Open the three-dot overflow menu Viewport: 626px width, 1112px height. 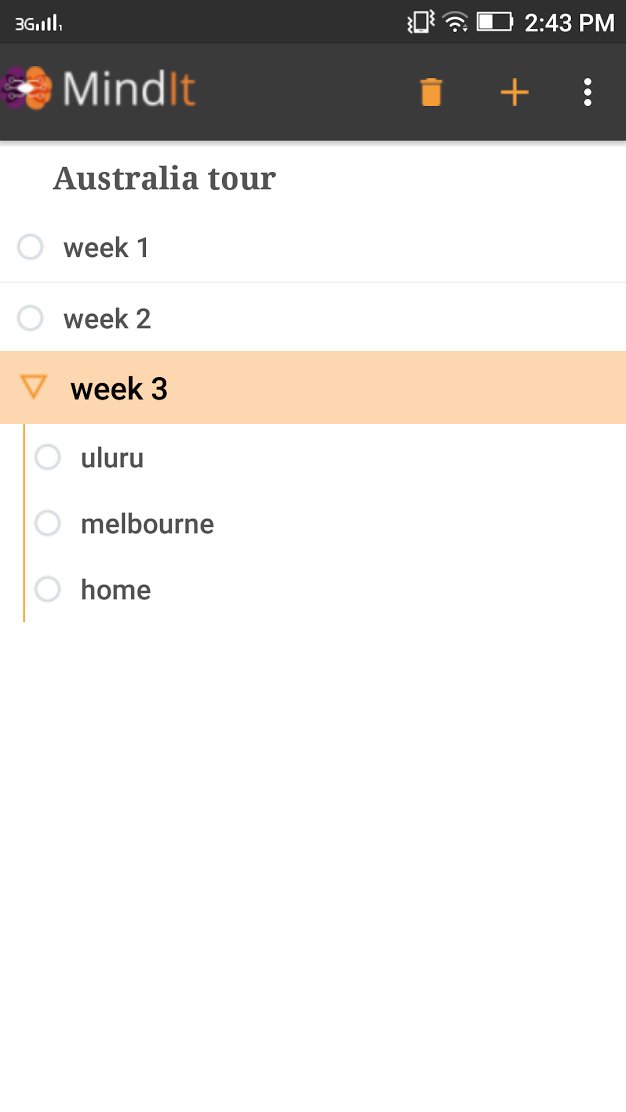point(588,92)
